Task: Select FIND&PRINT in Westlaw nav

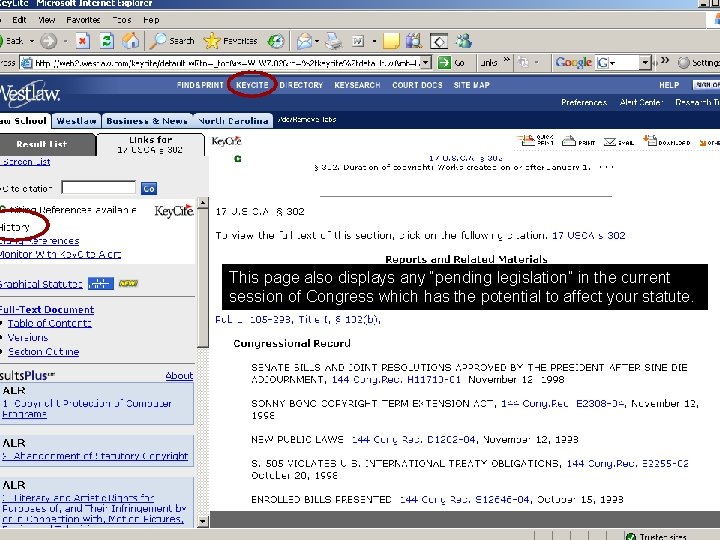Action: click(x=200, y=85)
